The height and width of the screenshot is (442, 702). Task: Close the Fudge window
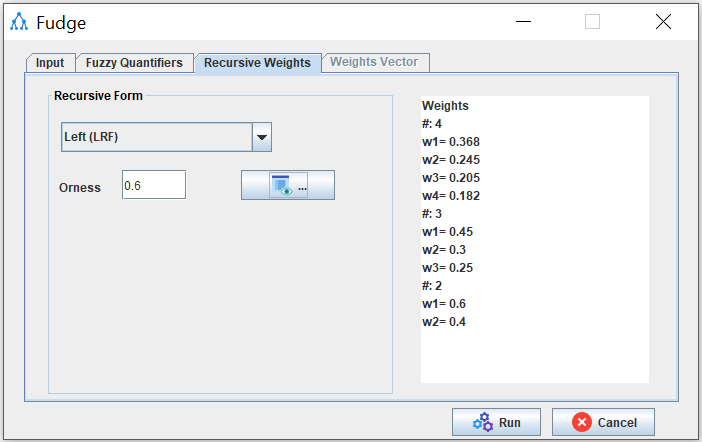pyautogui.click(x=662, y=22)
